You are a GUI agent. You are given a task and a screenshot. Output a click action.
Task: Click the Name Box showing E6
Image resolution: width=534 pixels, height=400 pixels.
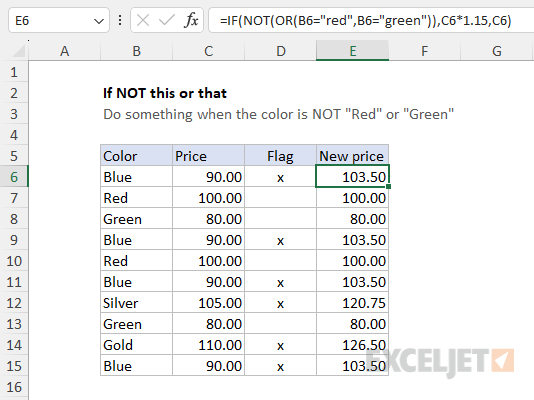point(59,20)
